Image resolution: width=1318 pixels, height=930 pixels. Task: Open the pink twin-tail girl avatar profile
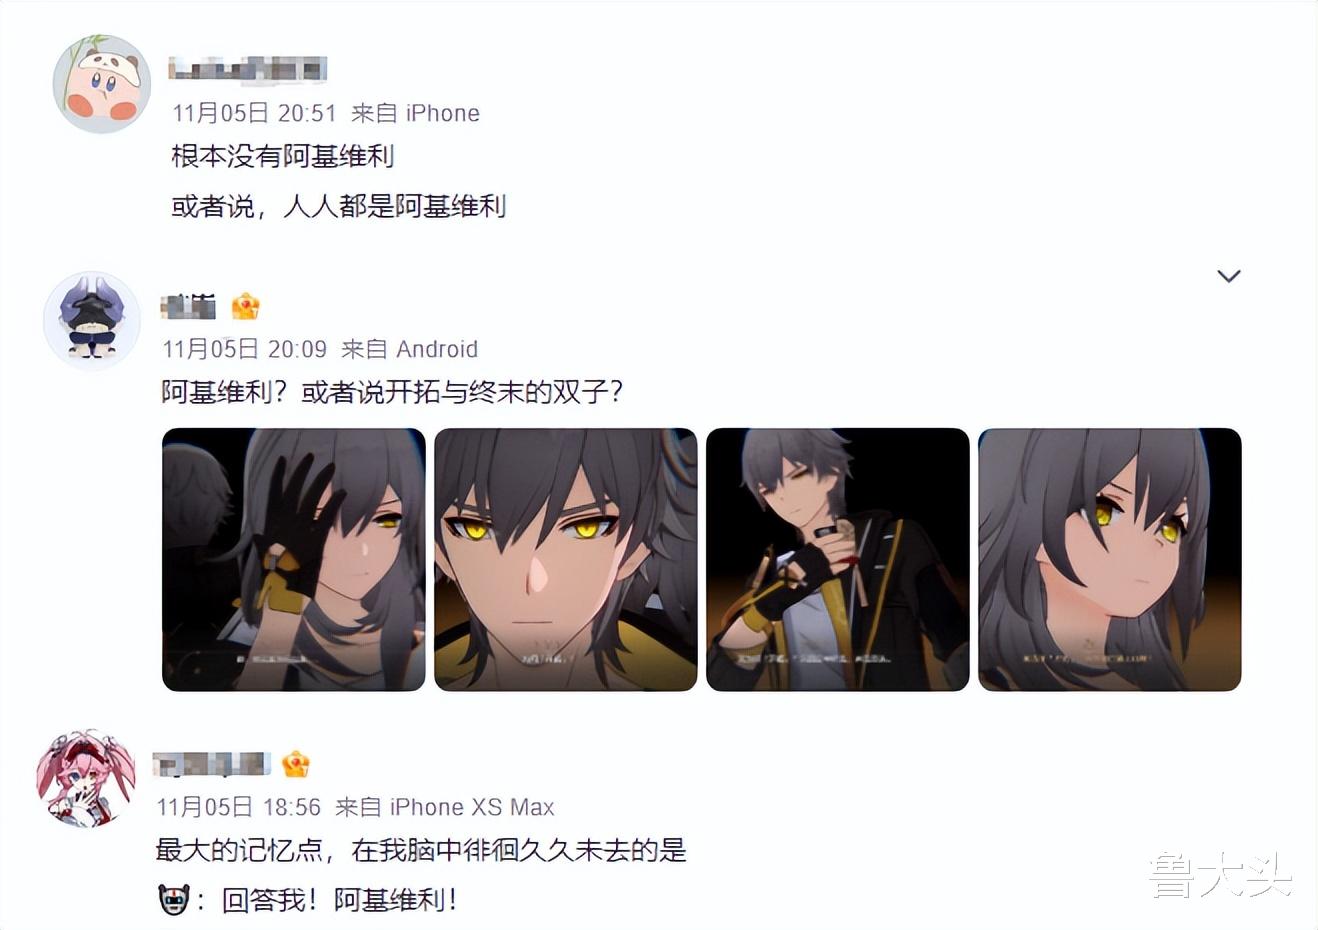[x=86, y=778]
